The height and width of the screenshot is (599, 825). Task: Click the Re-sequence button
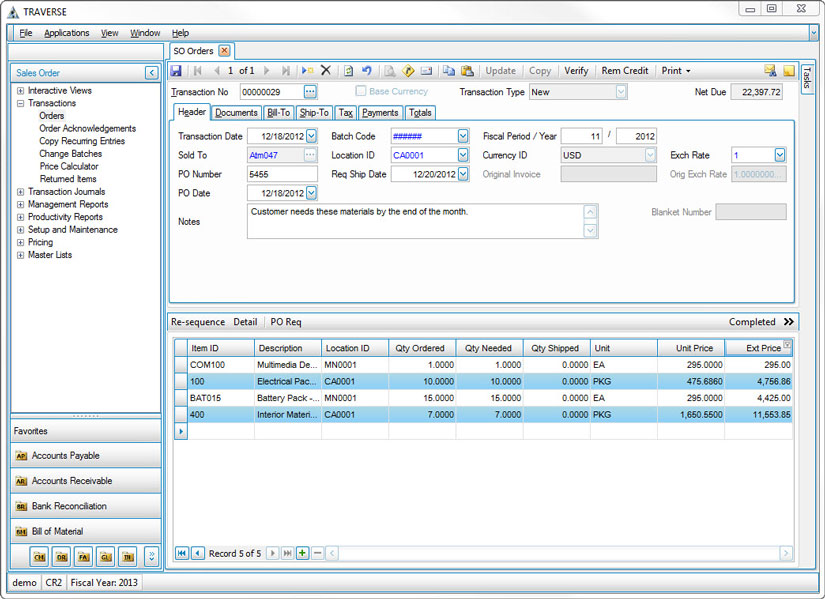(x=198, y=322)
